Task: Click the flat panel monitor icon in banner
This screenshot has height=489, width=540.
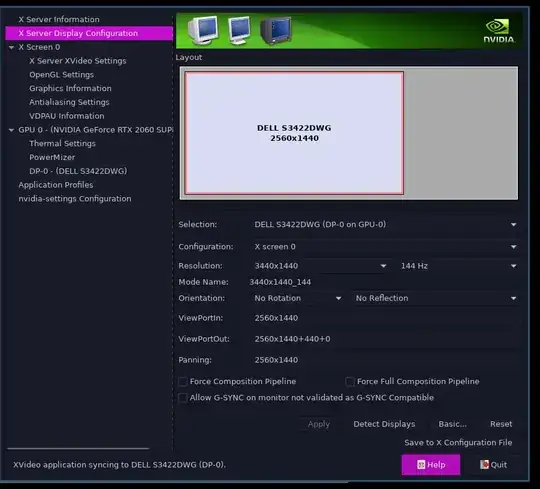Action: tap(239, 30)
